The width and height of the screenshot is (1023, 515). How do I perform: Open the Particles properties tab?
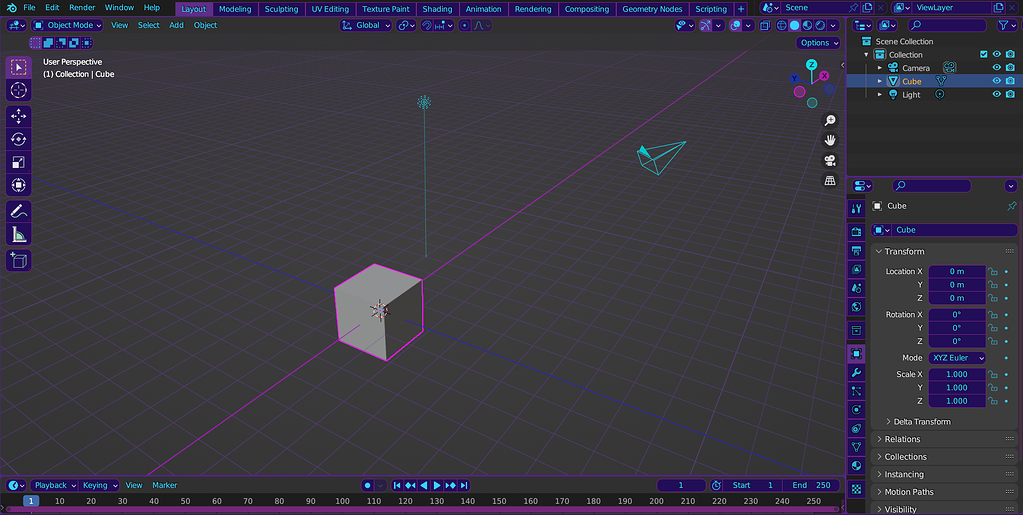point(857,391)
